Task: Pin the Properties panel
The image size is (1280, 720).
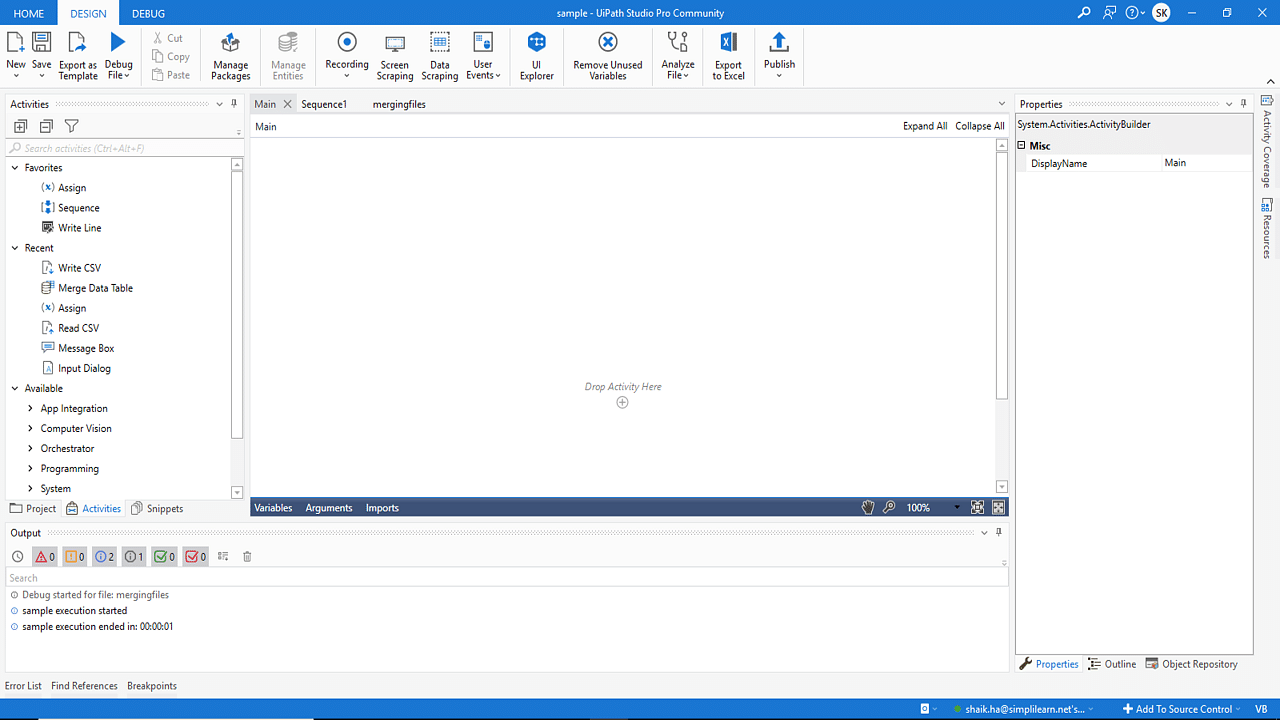Action: coord(1243,104)
